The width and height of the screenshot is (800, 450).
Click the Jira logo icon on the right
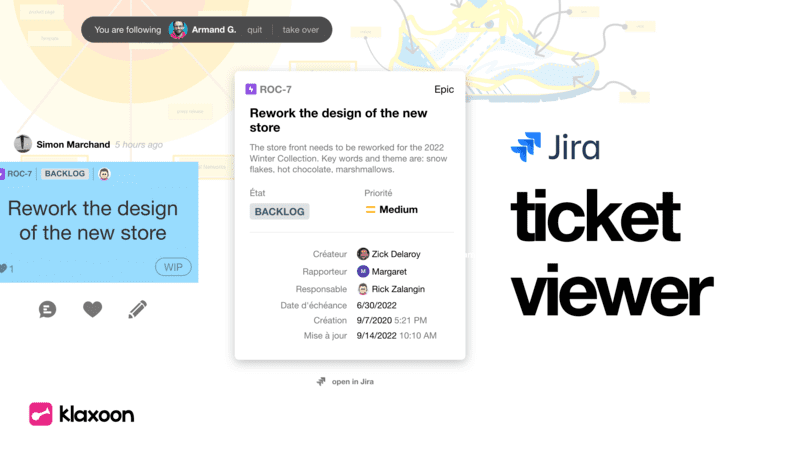click(x=526, y=147)
